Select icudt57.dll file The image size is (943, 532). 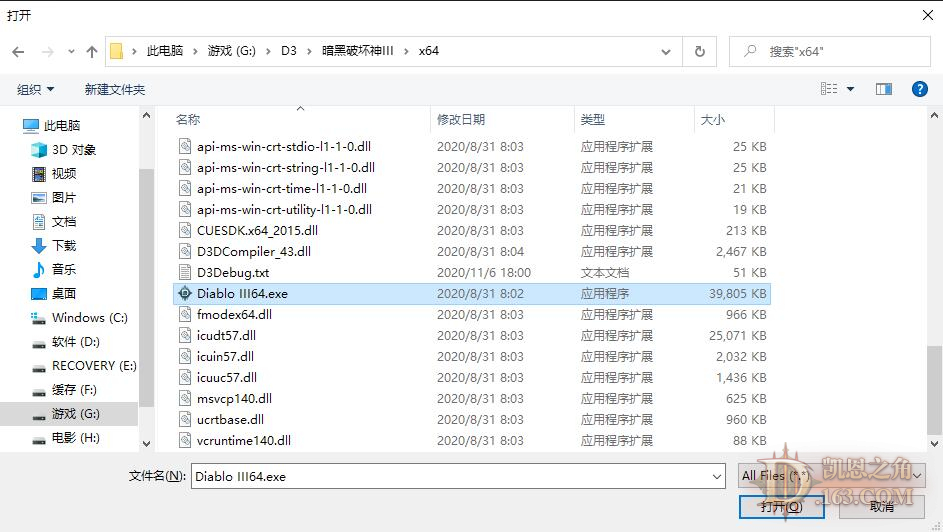click(472, 336)
